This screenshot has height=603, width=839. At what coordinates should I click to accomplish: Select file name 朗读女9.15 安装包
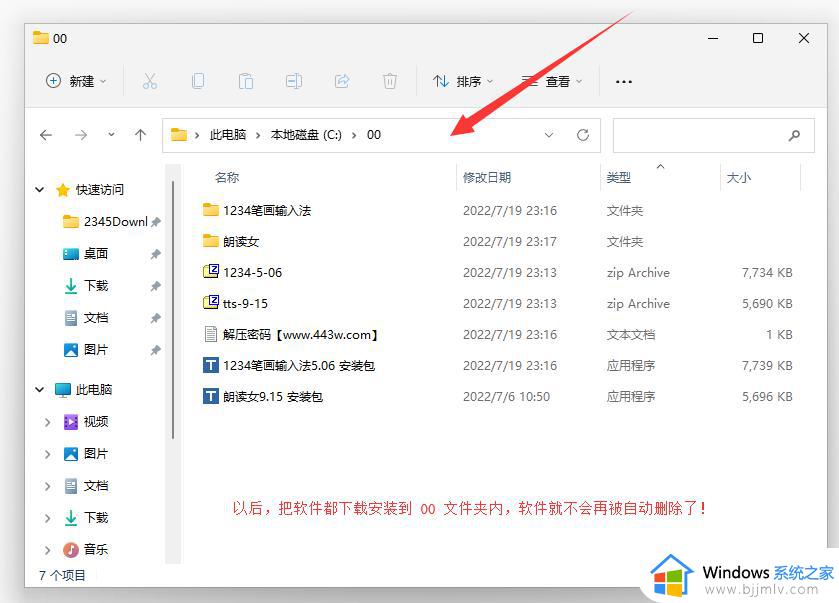click(273, 396)
